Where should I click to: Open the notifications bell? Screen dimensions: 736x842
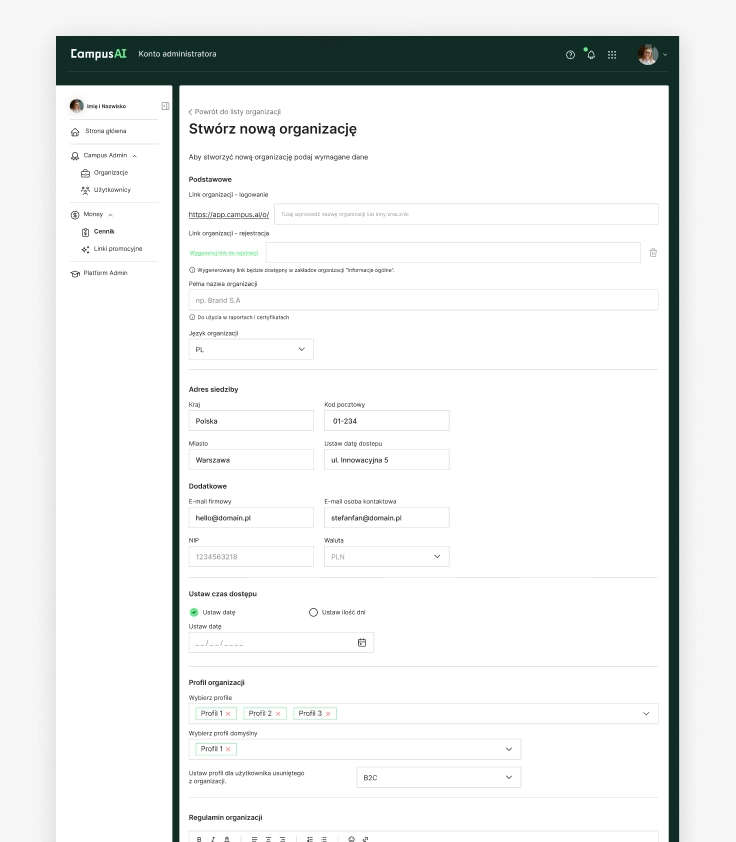click(x=591, y=54)
